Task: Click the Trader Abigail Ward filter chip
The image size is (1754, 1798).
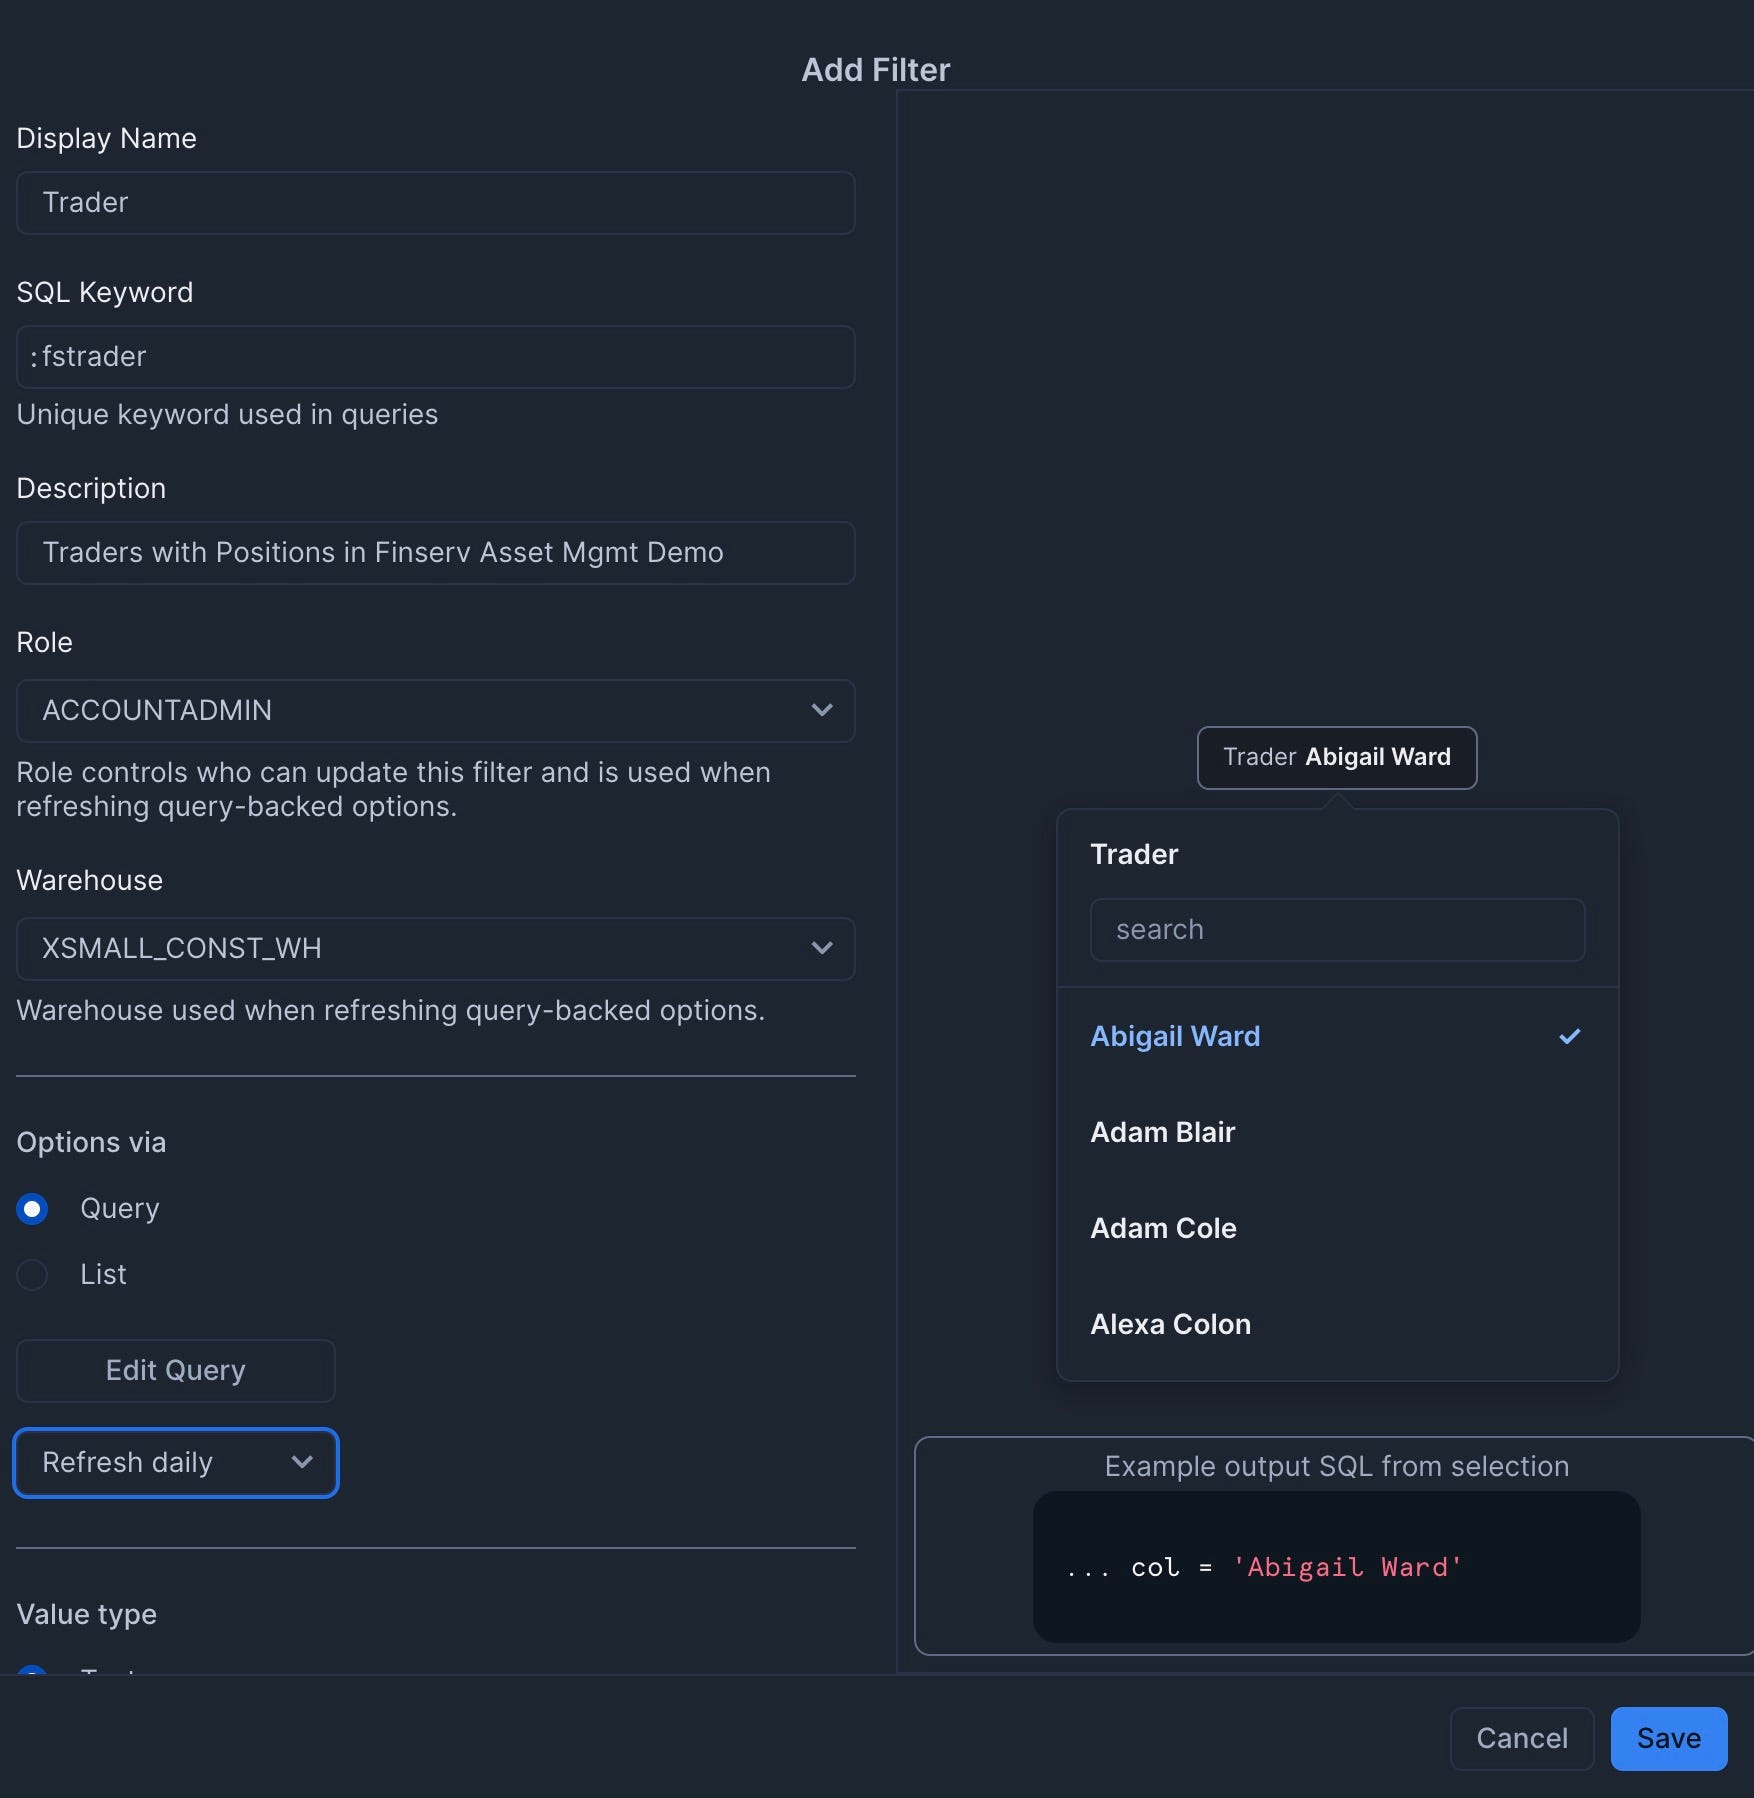Action: point(1336,757)
